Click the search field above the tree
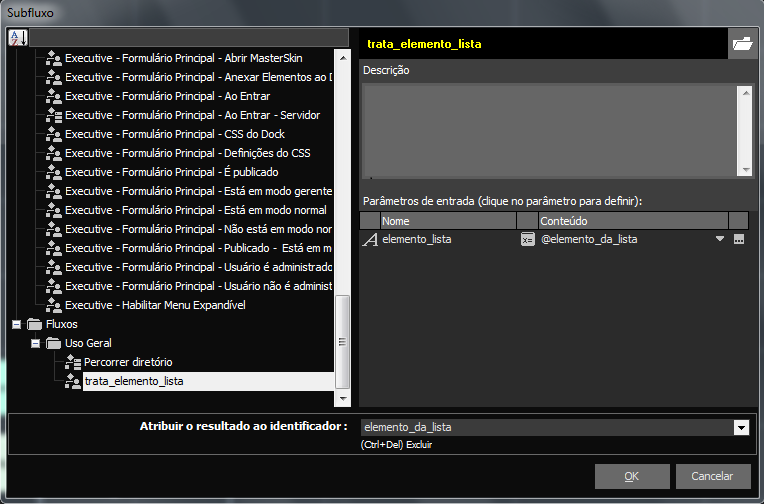Viewport: 764px width, 504px height. (x=190, y=37)
